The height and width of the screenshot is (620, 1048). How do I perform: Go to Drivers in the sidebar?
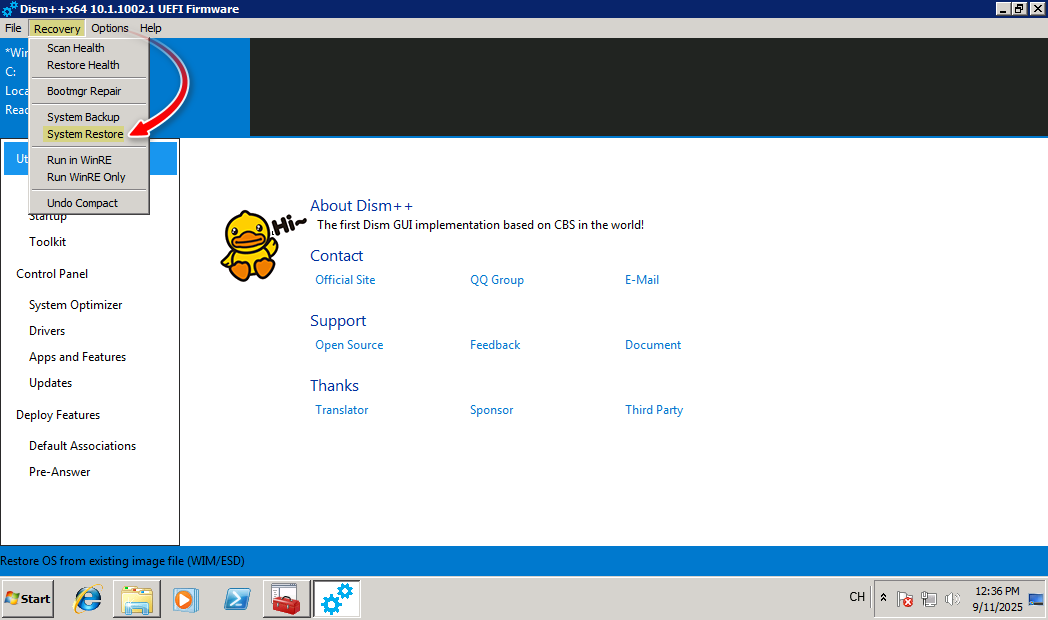[x=47, y=331]
